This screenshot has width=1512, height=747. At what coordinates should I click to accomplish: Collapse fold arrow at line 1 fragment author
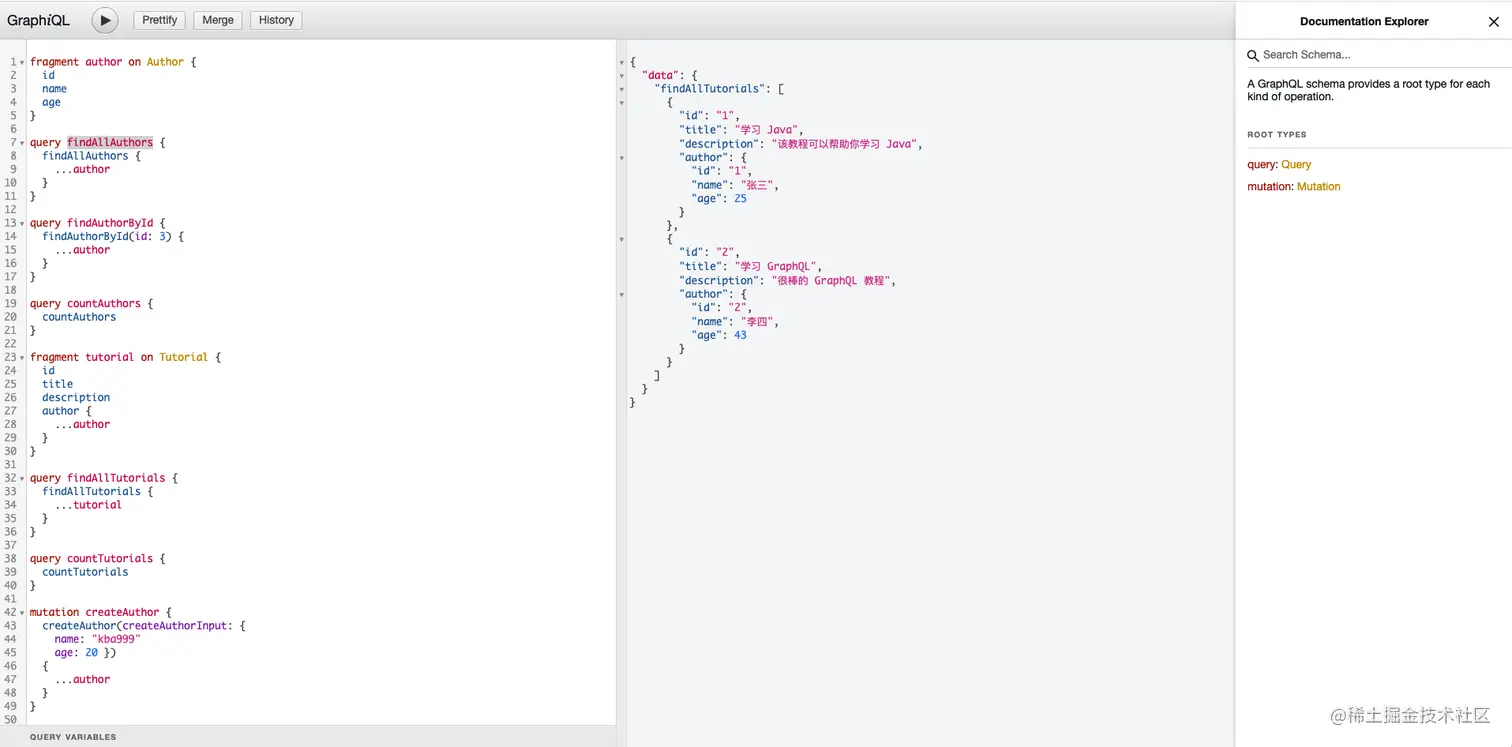pyautogui.click(x=23, y=62)
